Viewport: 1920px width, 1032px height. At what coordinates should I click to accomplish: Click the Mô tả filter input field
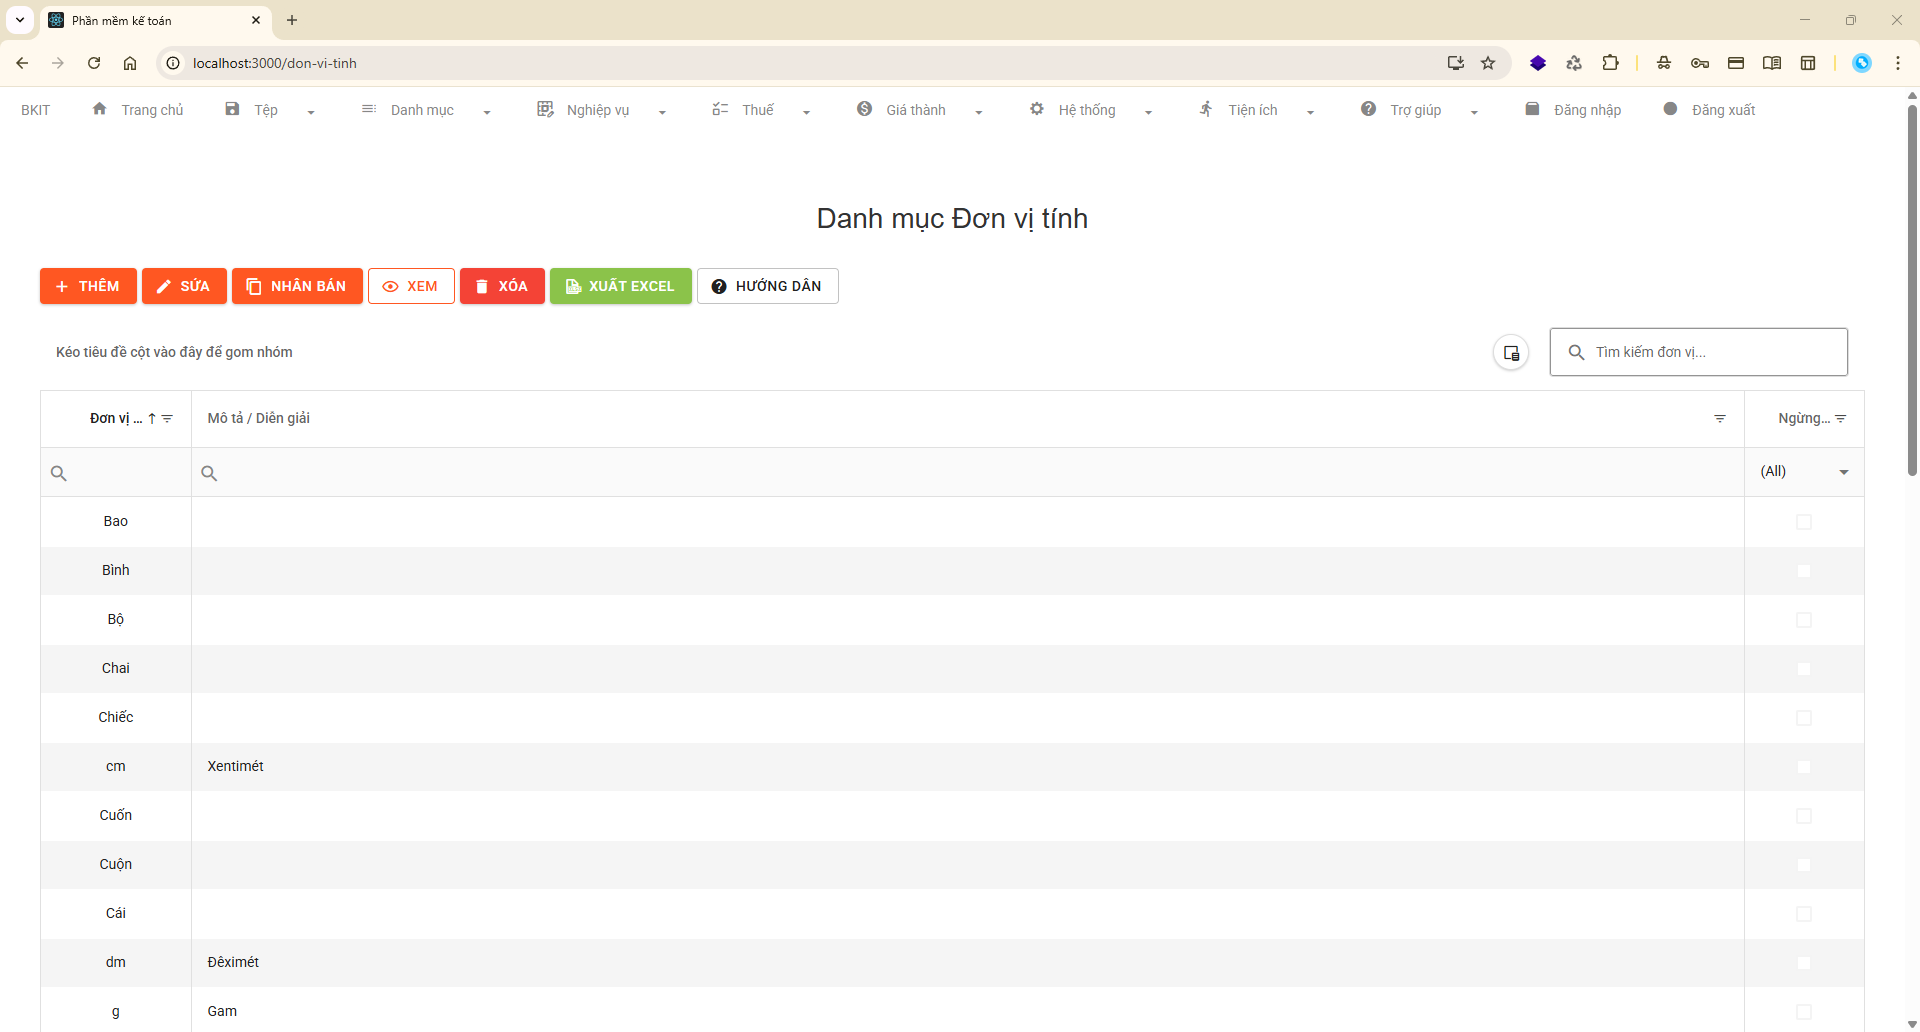pyautogui.click(x=967, y=473)
